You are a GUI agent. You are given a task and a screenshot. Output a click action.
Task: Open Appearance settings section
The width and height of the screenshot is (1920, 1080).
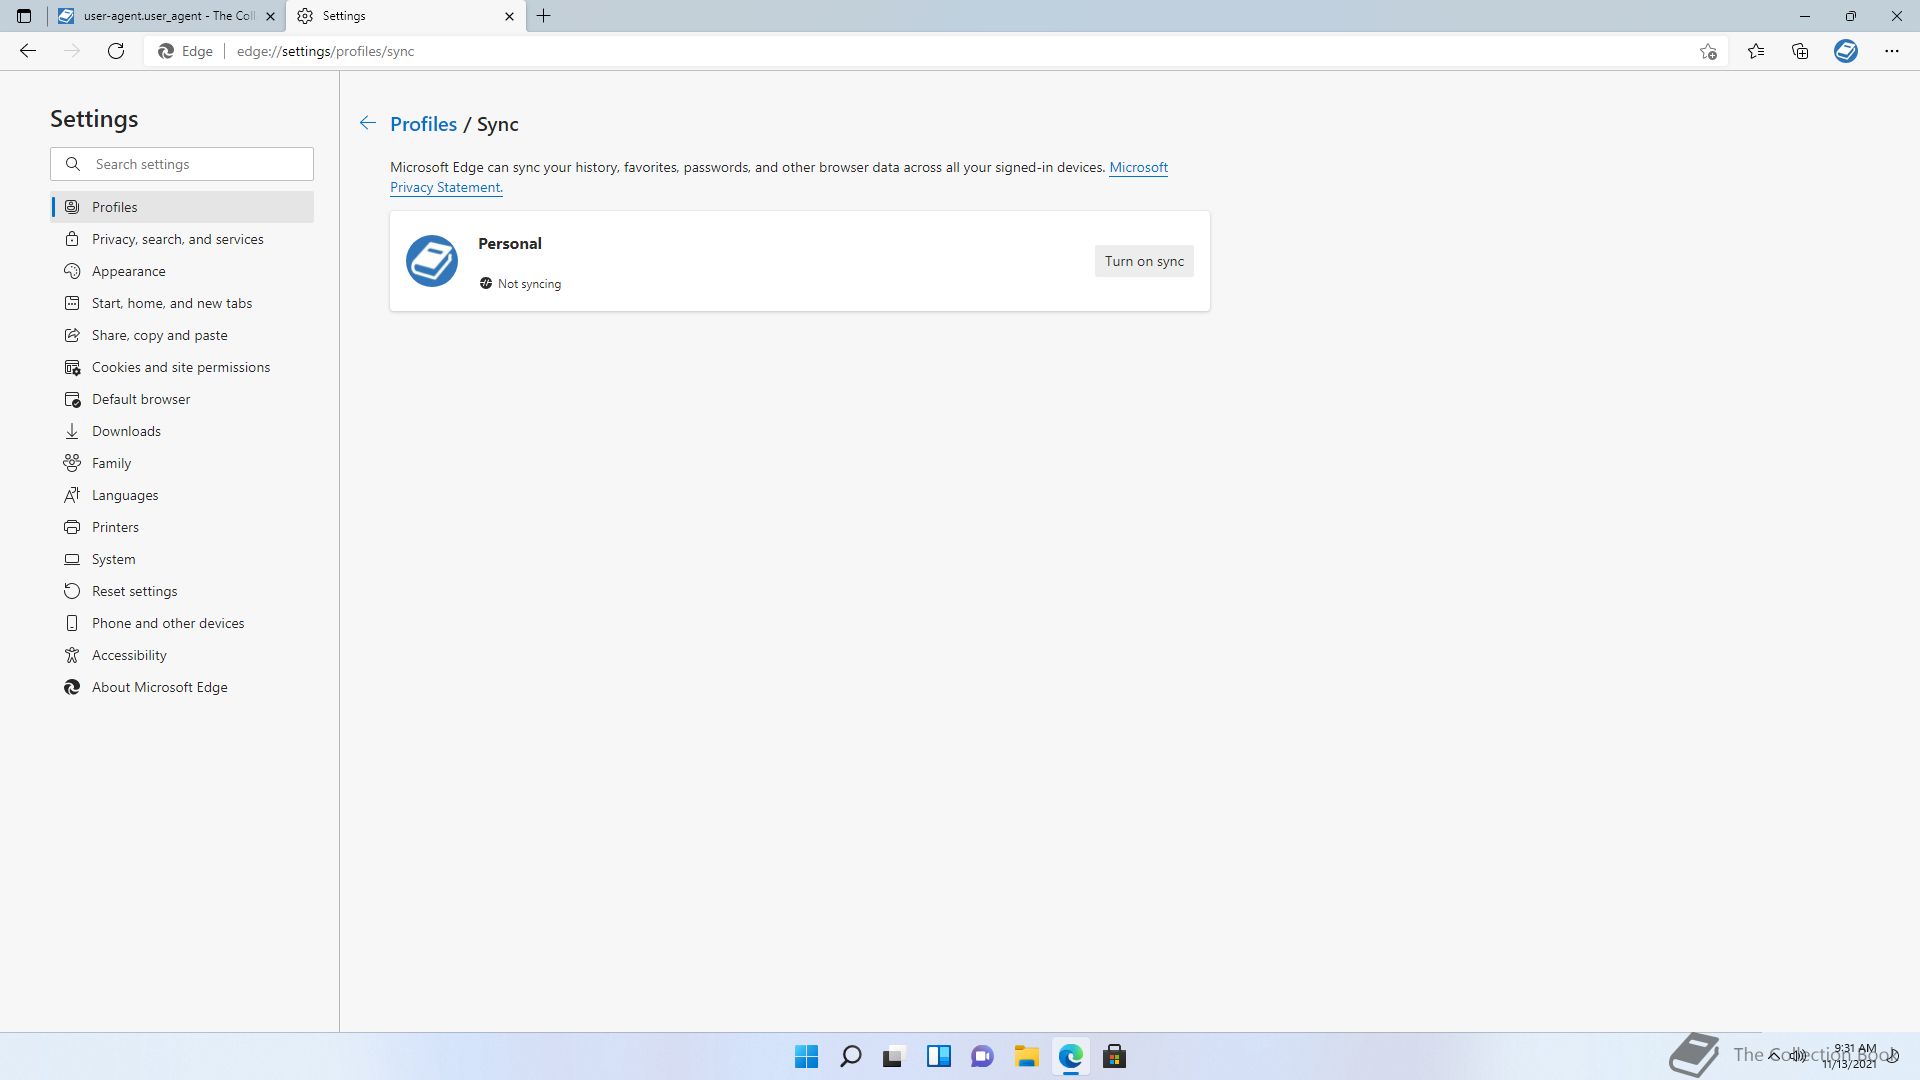(128, 271)
